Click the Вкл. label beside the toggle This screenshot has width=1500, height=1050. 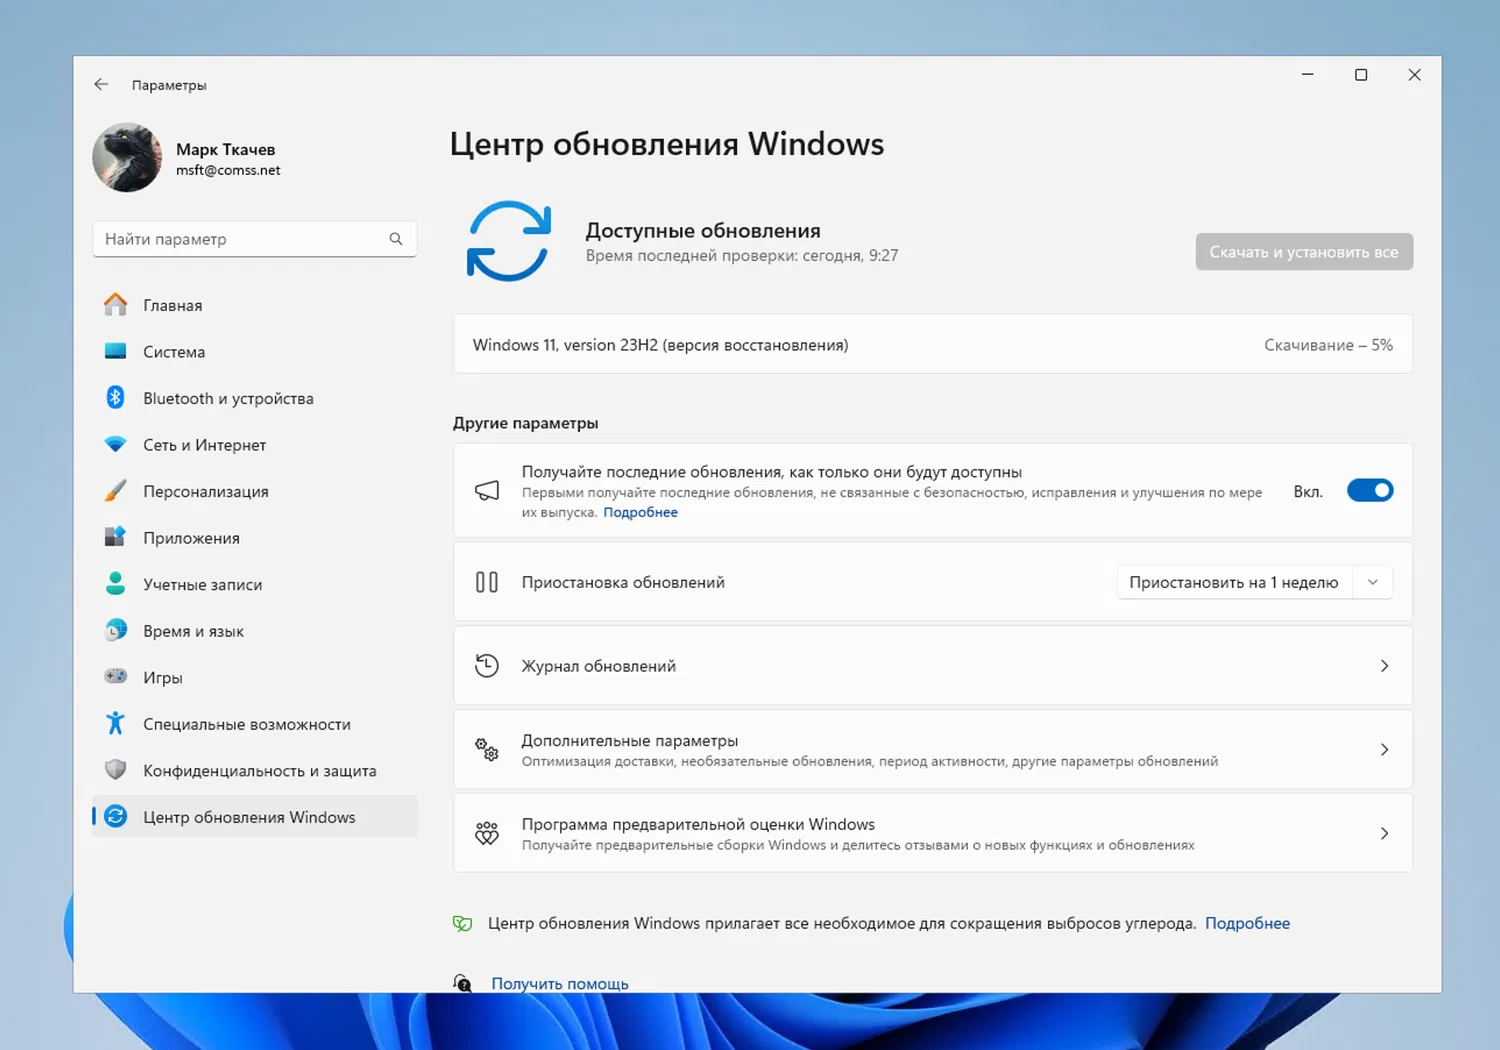(1308, 491)
